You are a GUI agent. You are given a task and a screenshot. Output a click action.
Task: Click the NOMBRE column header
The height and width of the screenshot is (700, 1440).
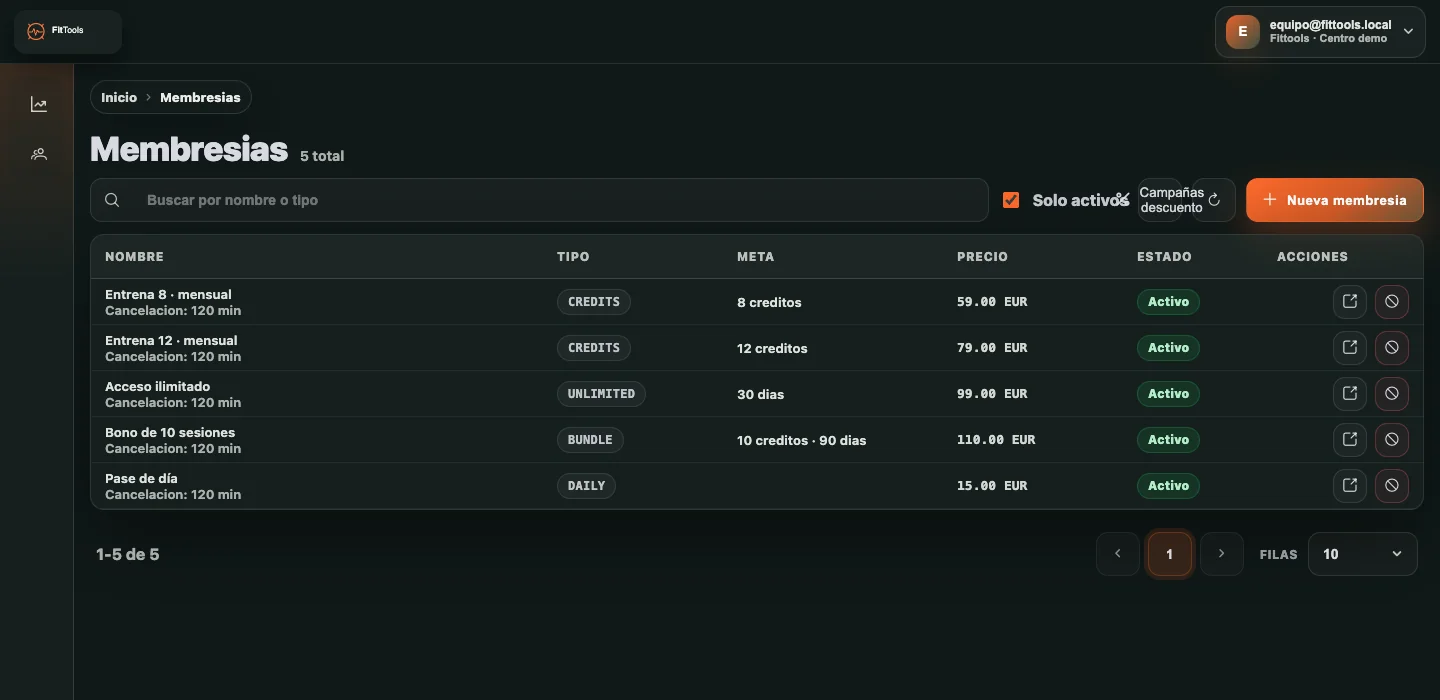click(134, 257)
